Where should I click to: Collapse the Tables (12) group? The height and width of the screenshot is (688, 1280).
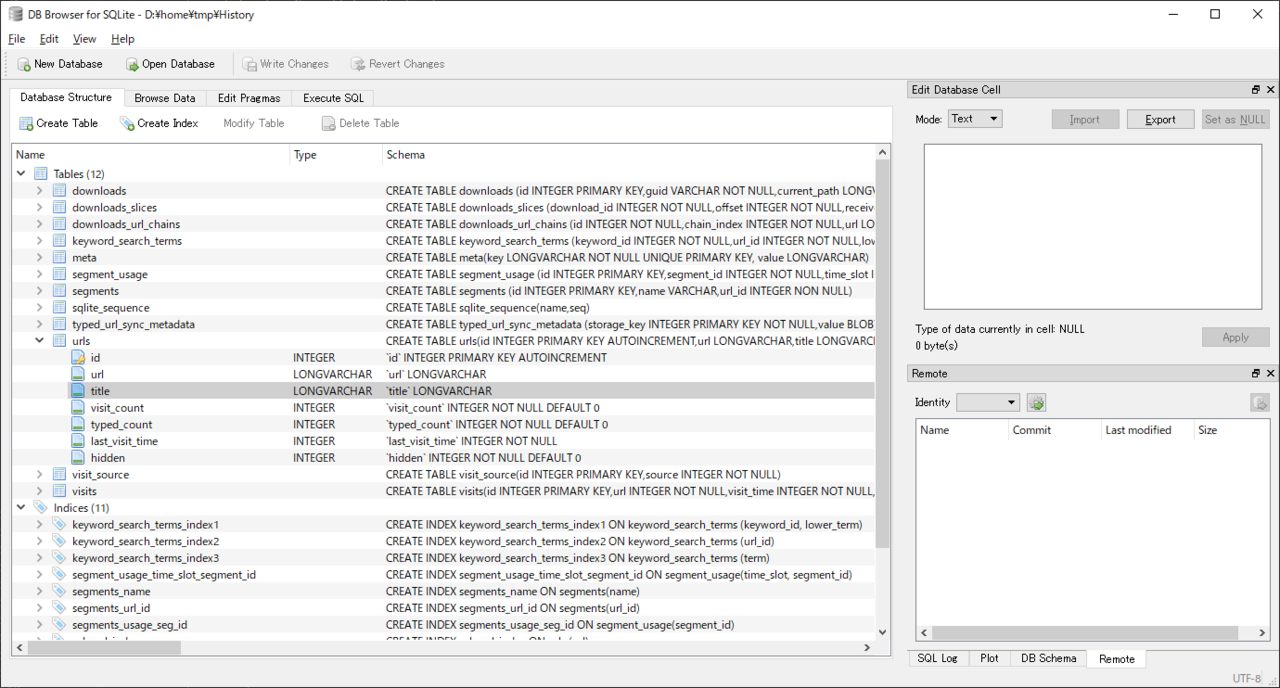[22, 174]
